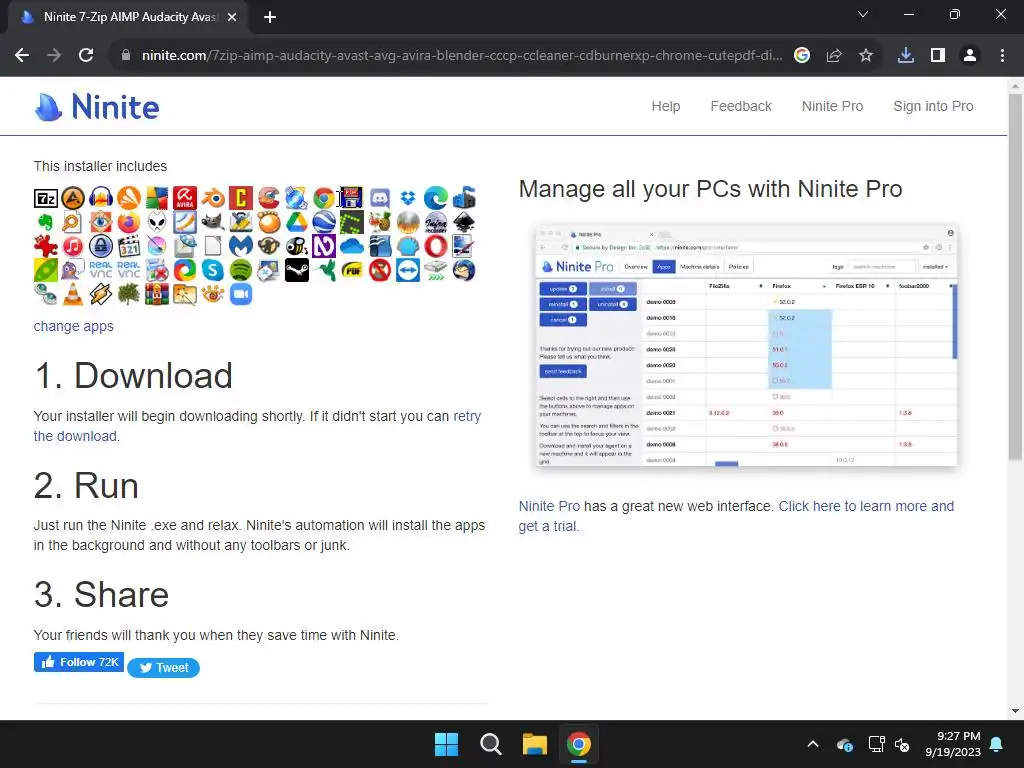Click the address bar URL
The image size is (1024, 768).
462,56
